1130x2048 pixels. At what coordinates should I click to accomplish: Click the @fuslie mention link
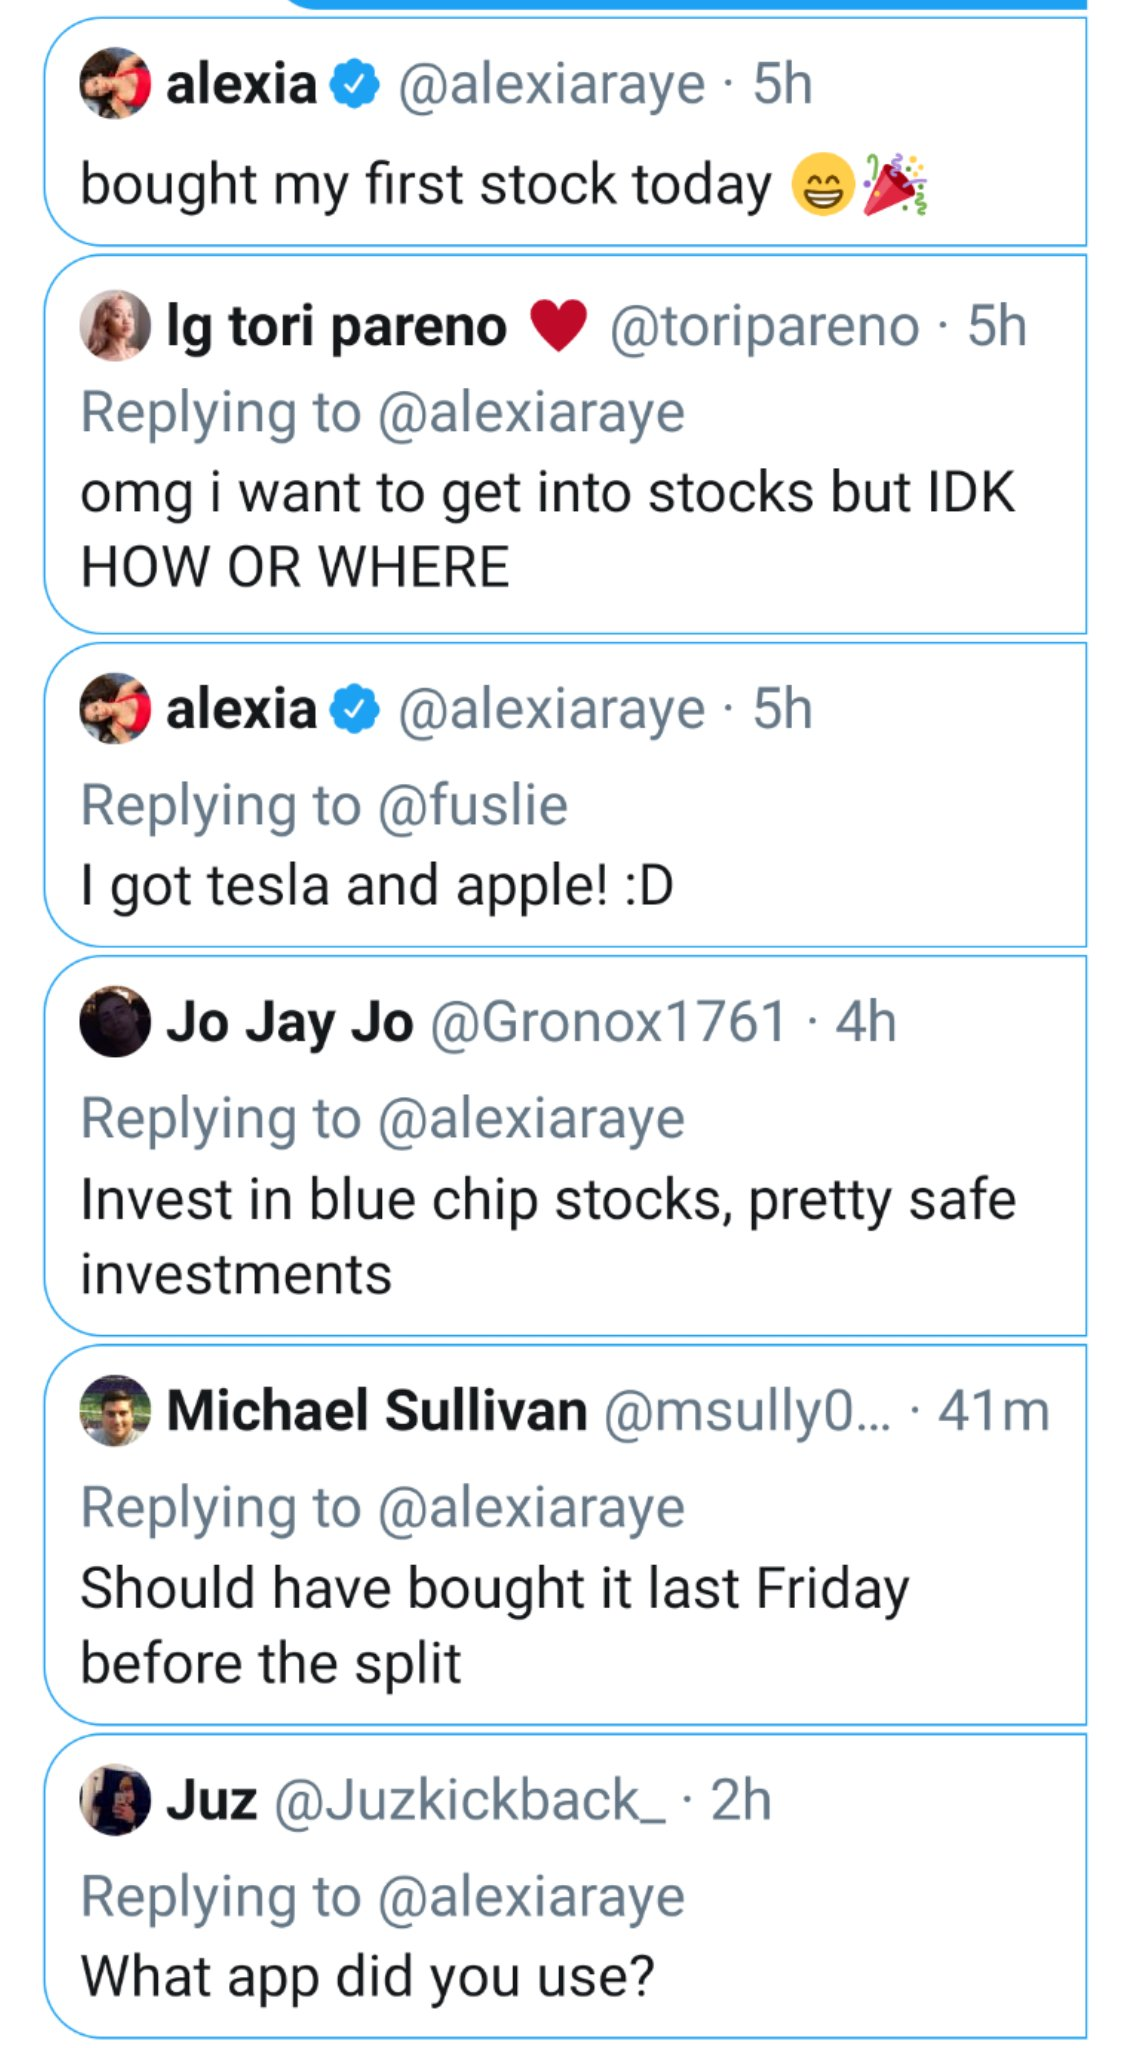(472, 805)
